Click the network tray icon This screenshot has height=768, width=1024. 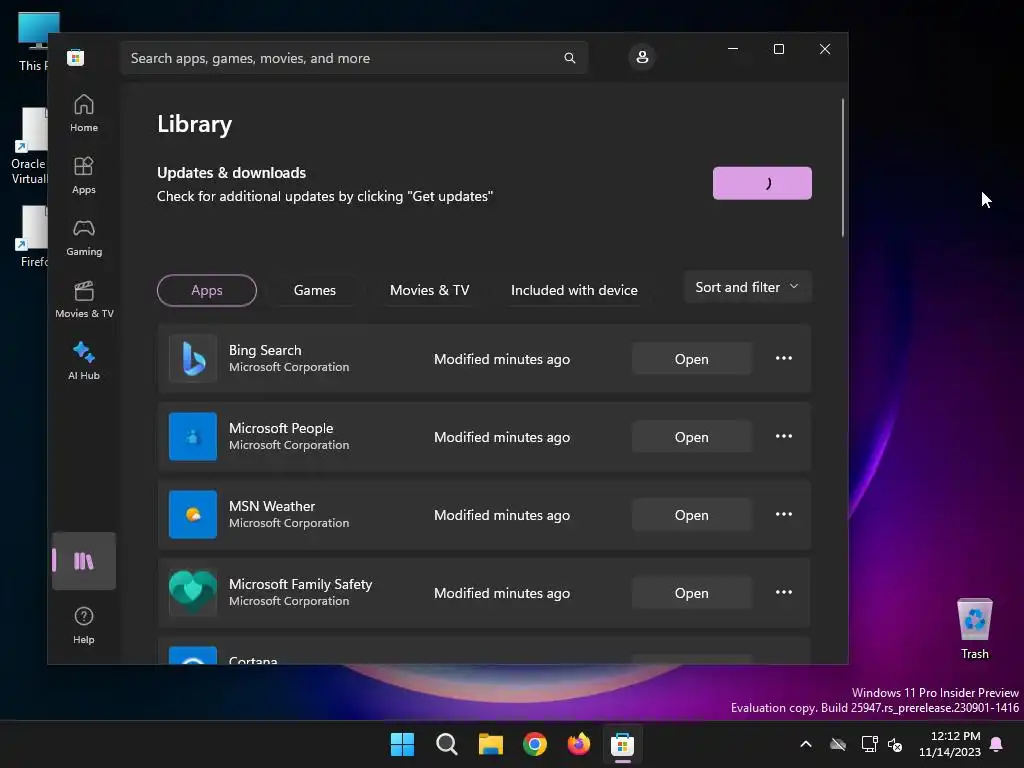(869, 744)
